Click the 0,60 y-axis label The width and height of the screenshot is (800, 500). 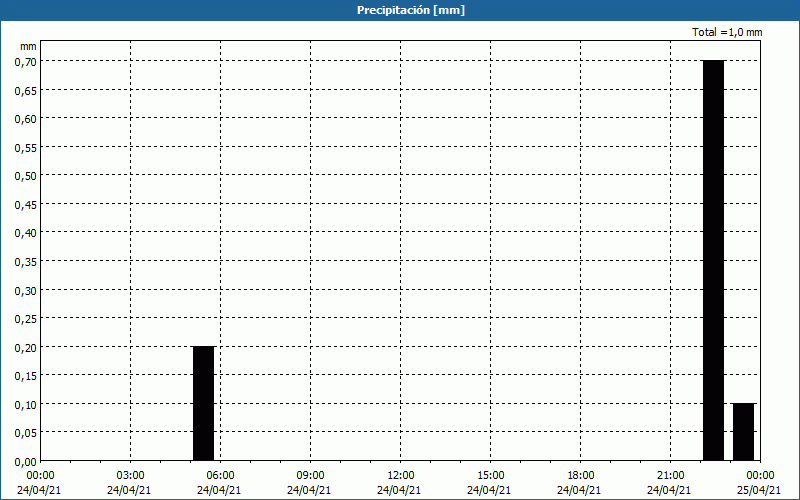pos(26,119)
